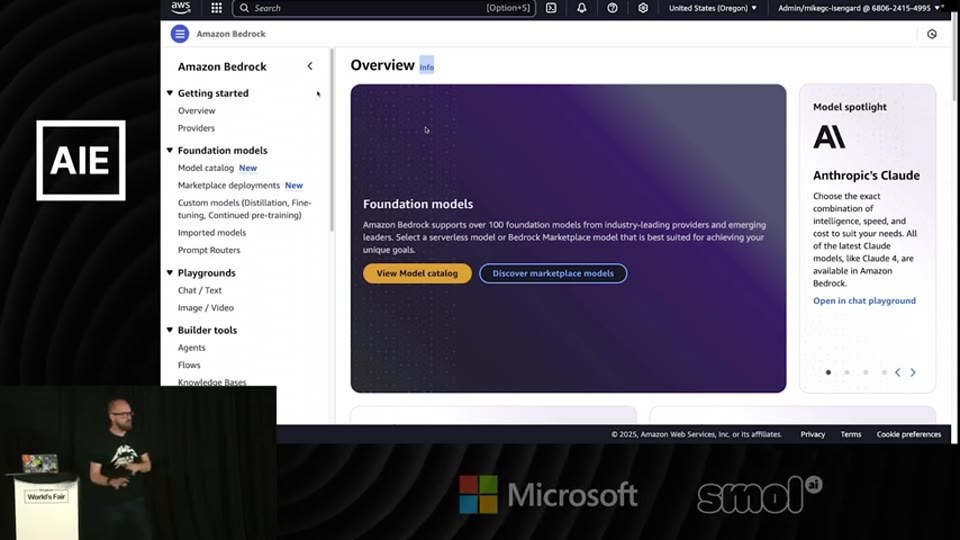Click the View Model catalog button

(x=417, y=273)
